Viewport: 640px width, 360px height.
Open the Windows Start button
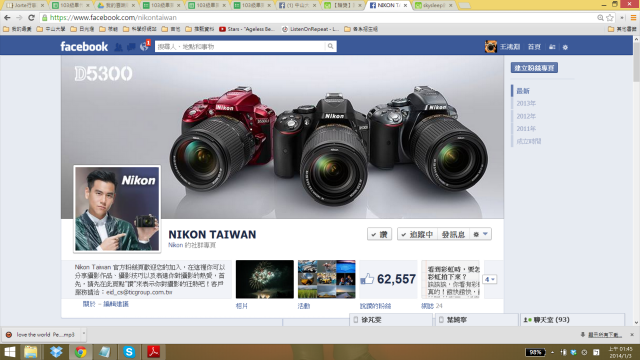(x=9, y=352)
